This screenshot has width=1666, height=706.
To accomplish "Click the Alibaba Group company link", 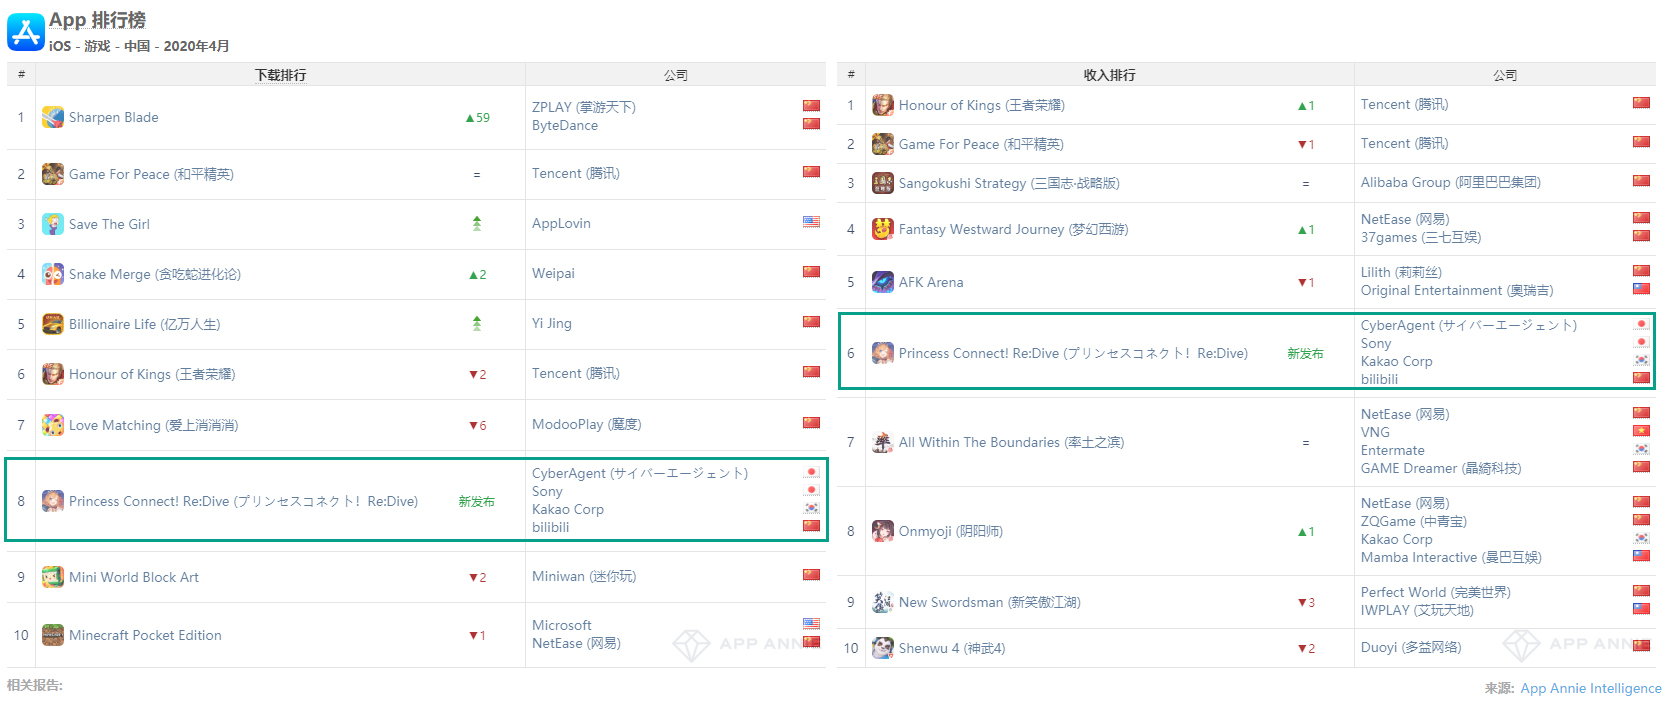I will (1450, 182).
